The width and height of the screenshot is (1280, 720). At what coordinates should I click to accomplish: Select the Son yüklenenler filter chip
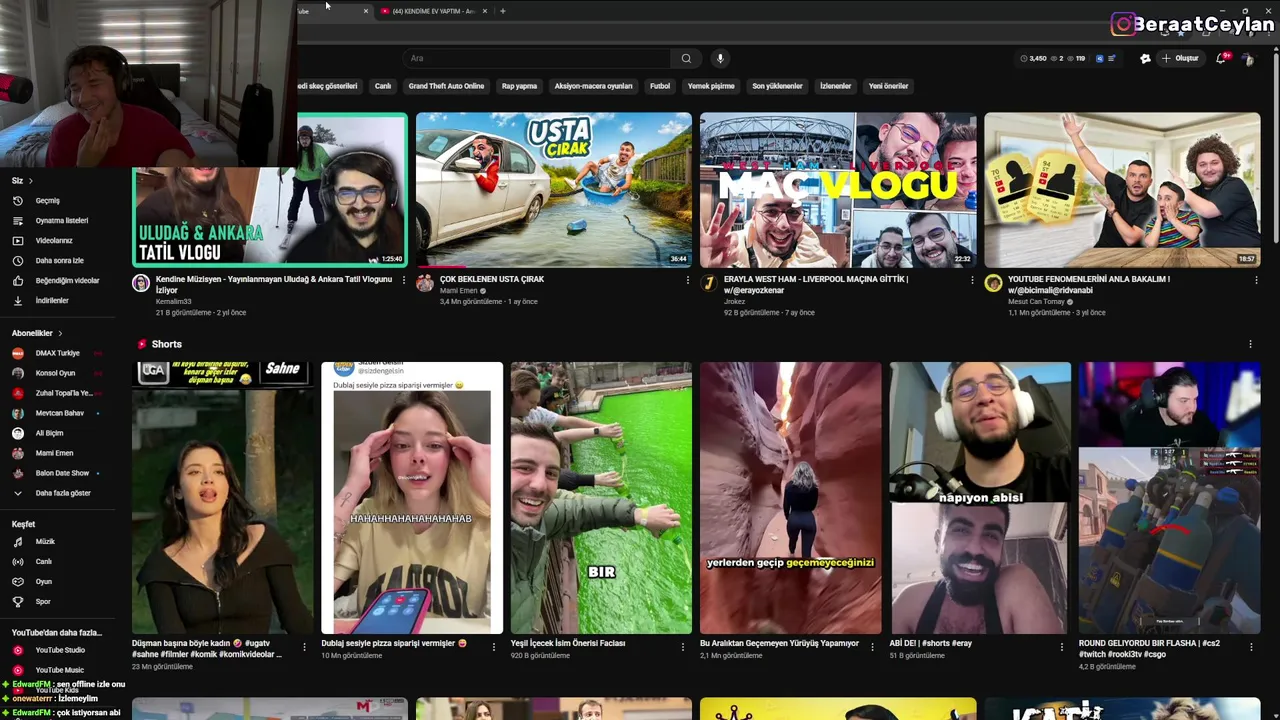coord(777,86)
